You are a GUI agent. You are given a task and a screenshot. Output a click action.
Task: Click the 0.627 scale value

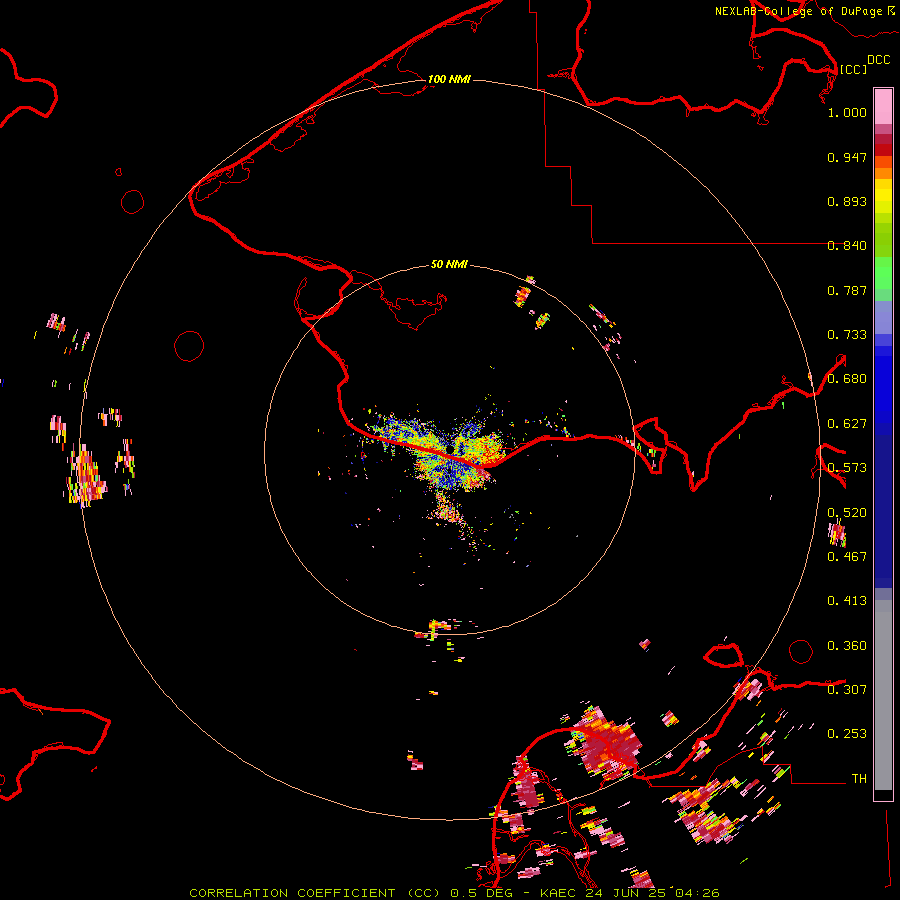coord(847,424)
